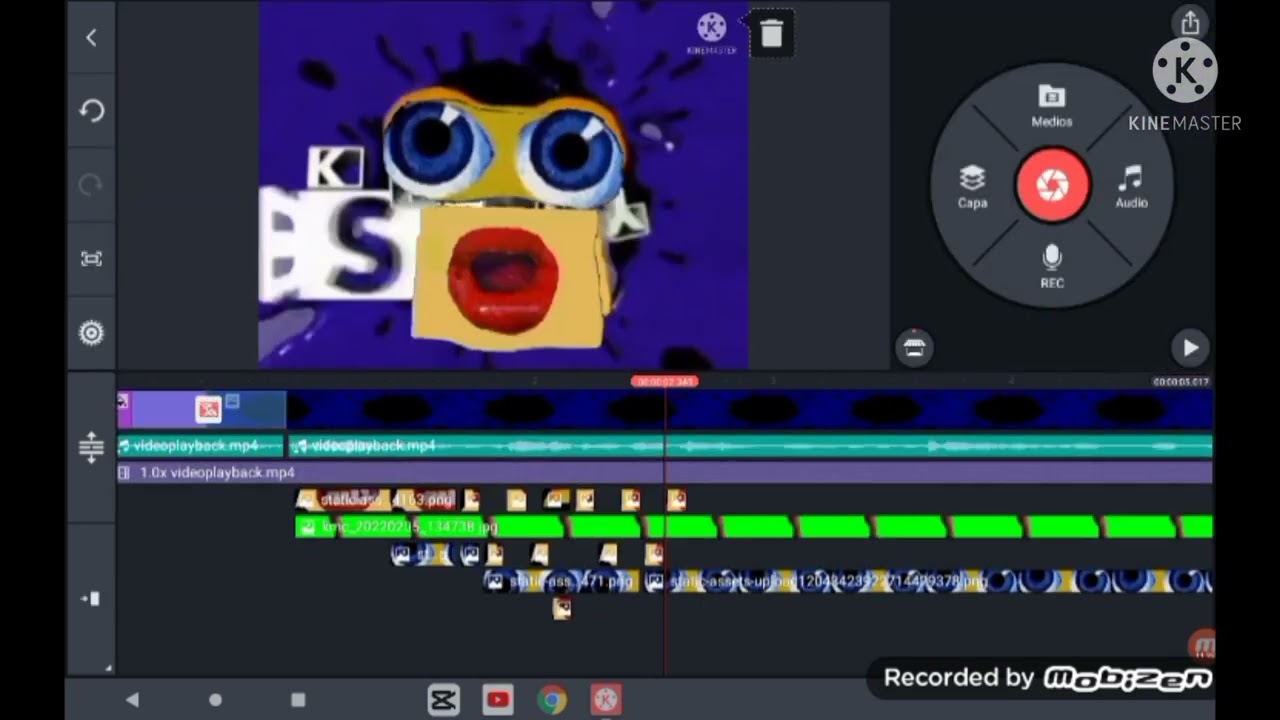Open KineMaster from the taskbar
This screenshot has height=720, width=1280.
[605, 700]
